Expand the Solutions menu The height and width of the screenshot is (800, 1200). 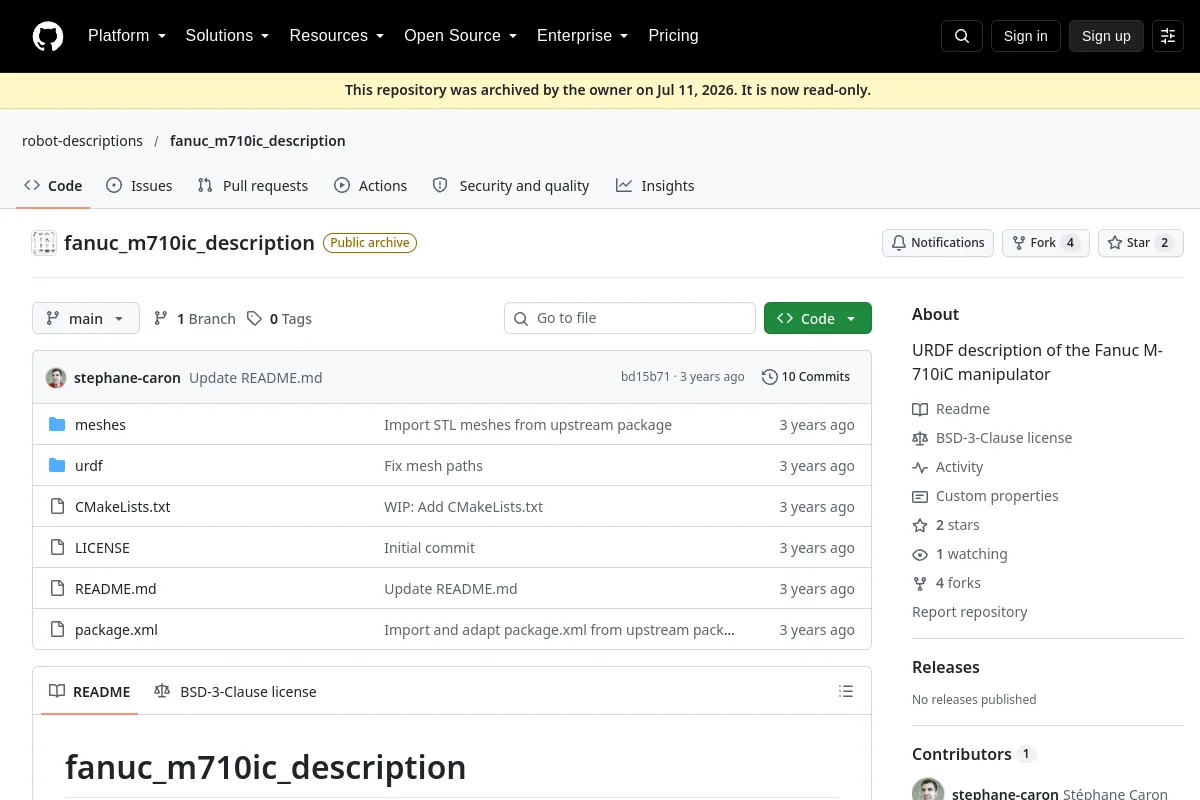pyautogui.click(x=227, y=36)
